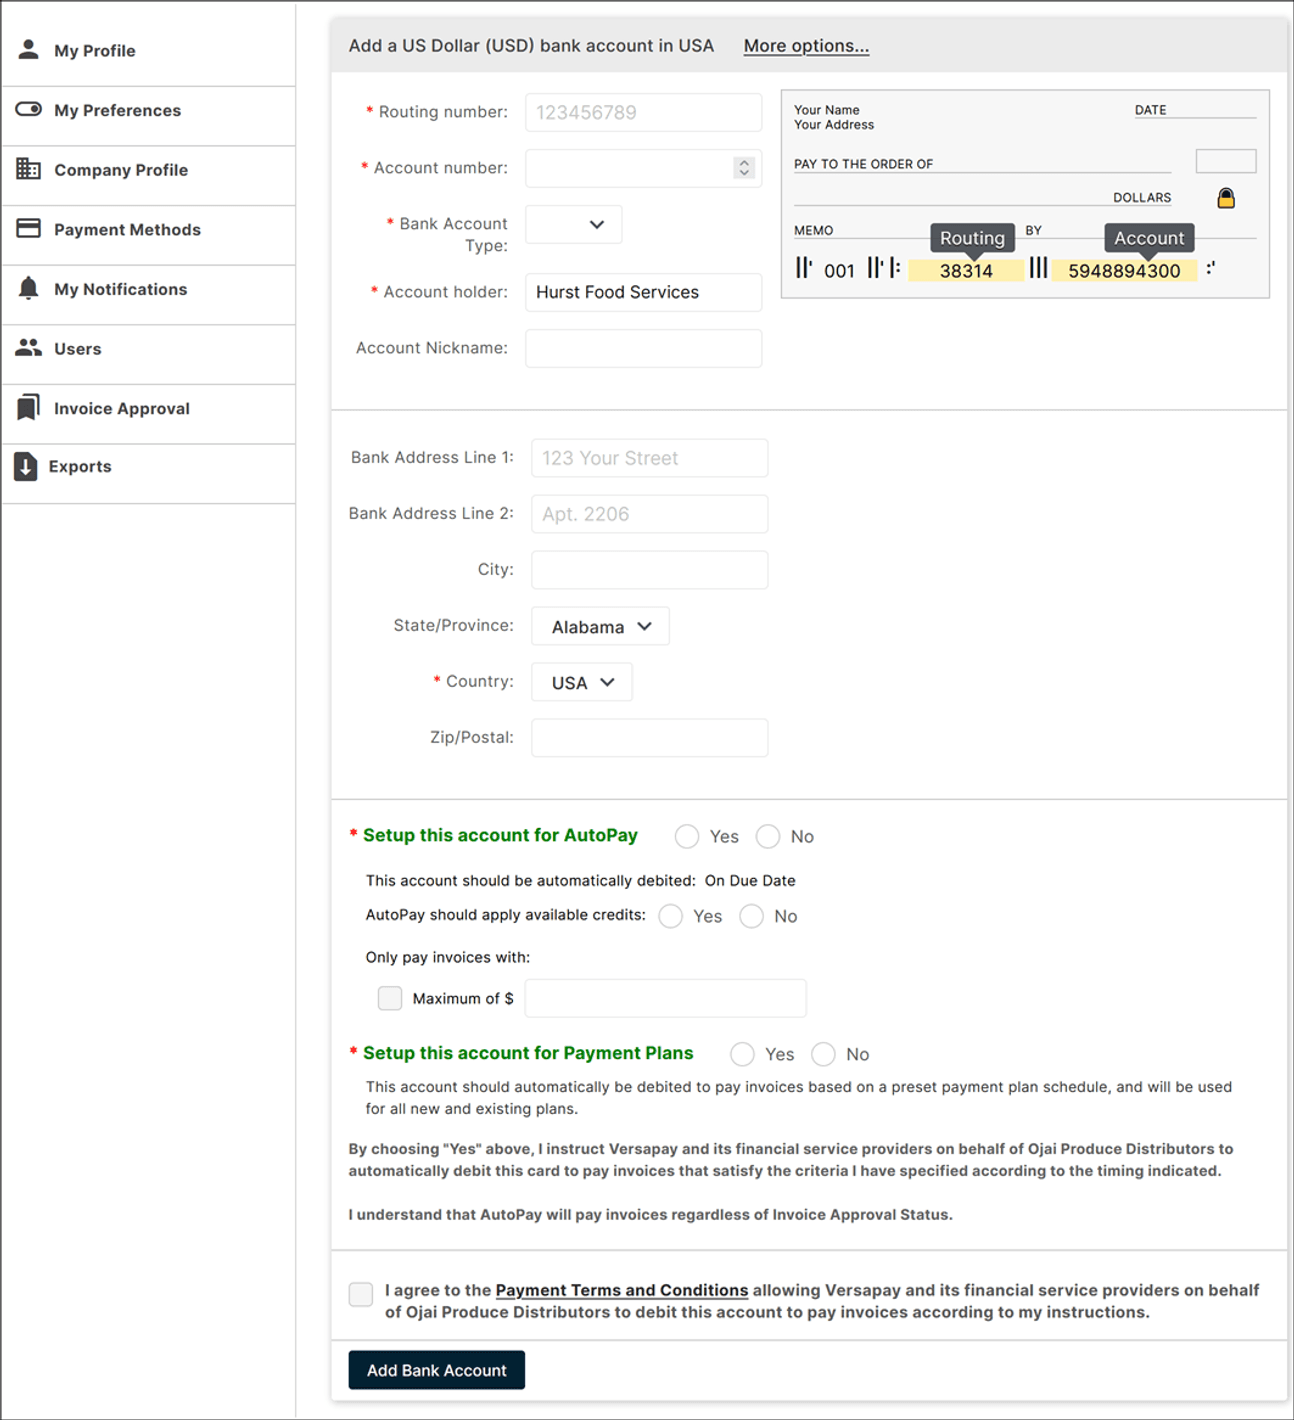Select No for Payment Plans setup
1294x1420 pixels.
tap(823, 1054)
